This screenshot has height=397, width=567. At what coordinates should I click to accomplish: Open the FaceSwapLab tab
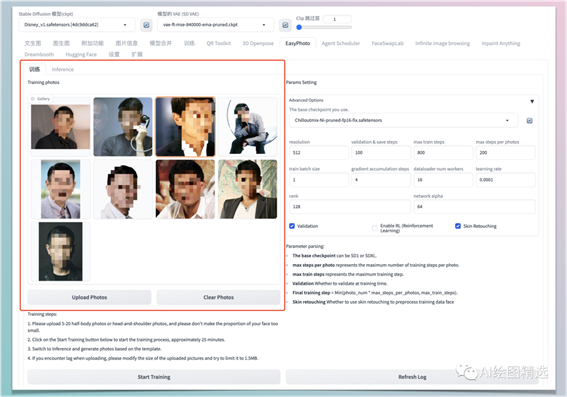[x=387, y=43]
